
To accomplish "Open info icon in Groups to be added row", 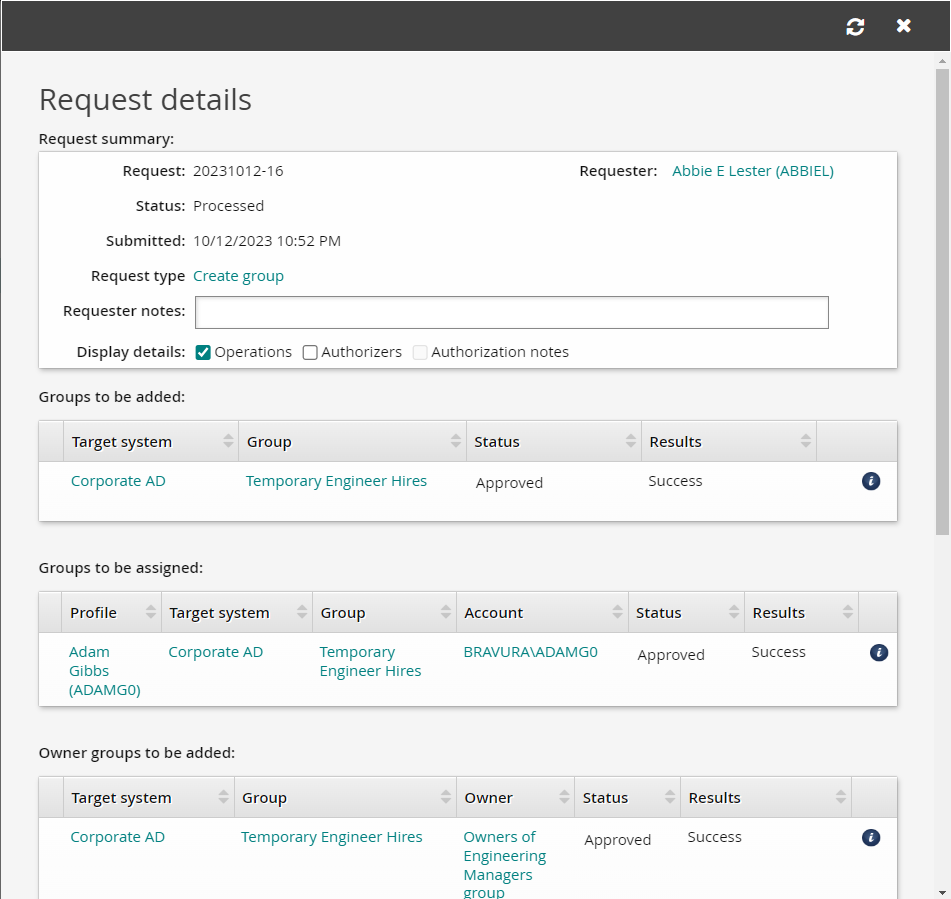I will 871,482.
